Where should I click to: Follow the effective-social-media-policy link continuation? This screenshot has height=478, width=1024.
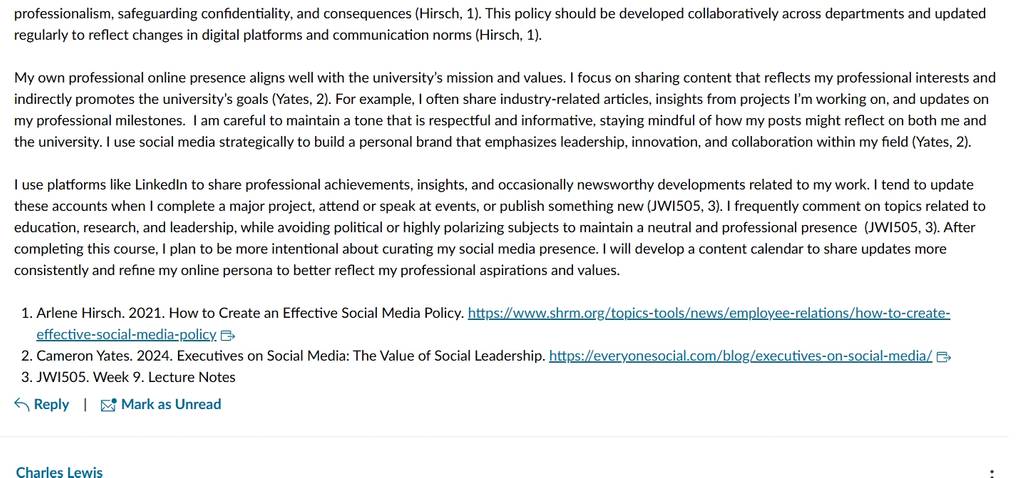126,335
